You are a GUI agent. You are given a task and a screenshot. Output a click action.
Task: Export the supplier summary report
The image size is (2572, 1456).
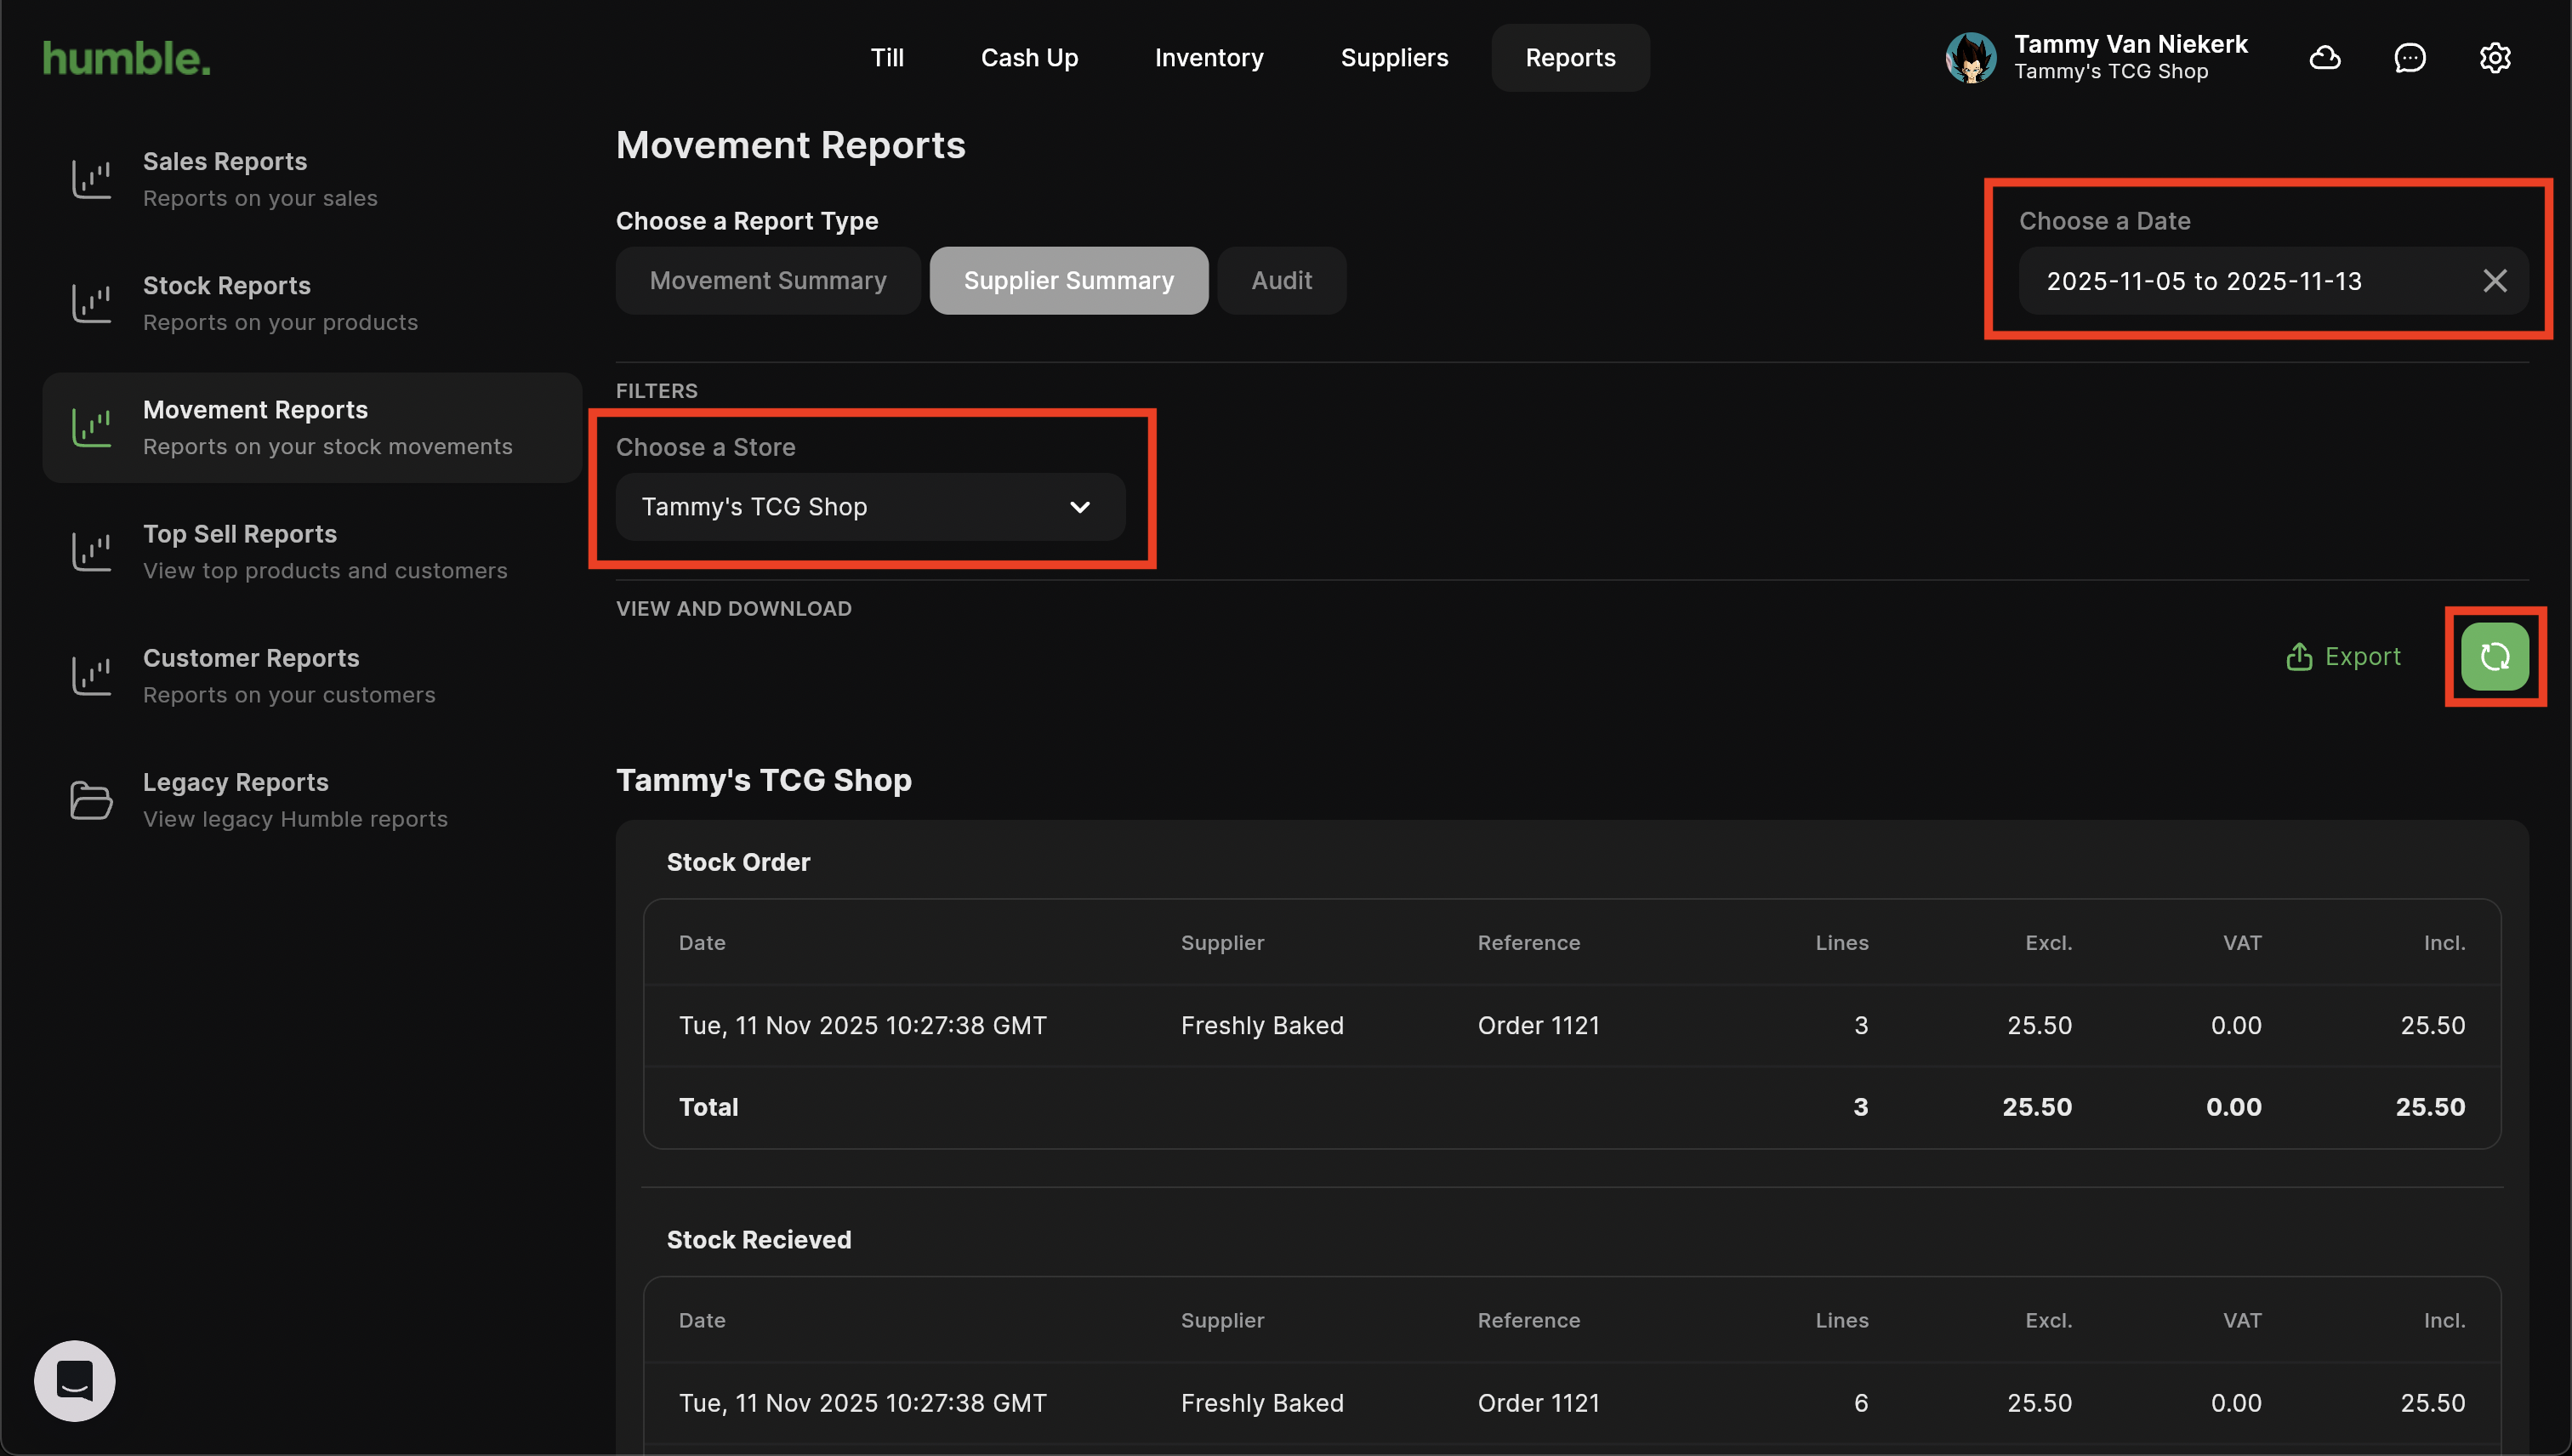(x=2343, y=656)
